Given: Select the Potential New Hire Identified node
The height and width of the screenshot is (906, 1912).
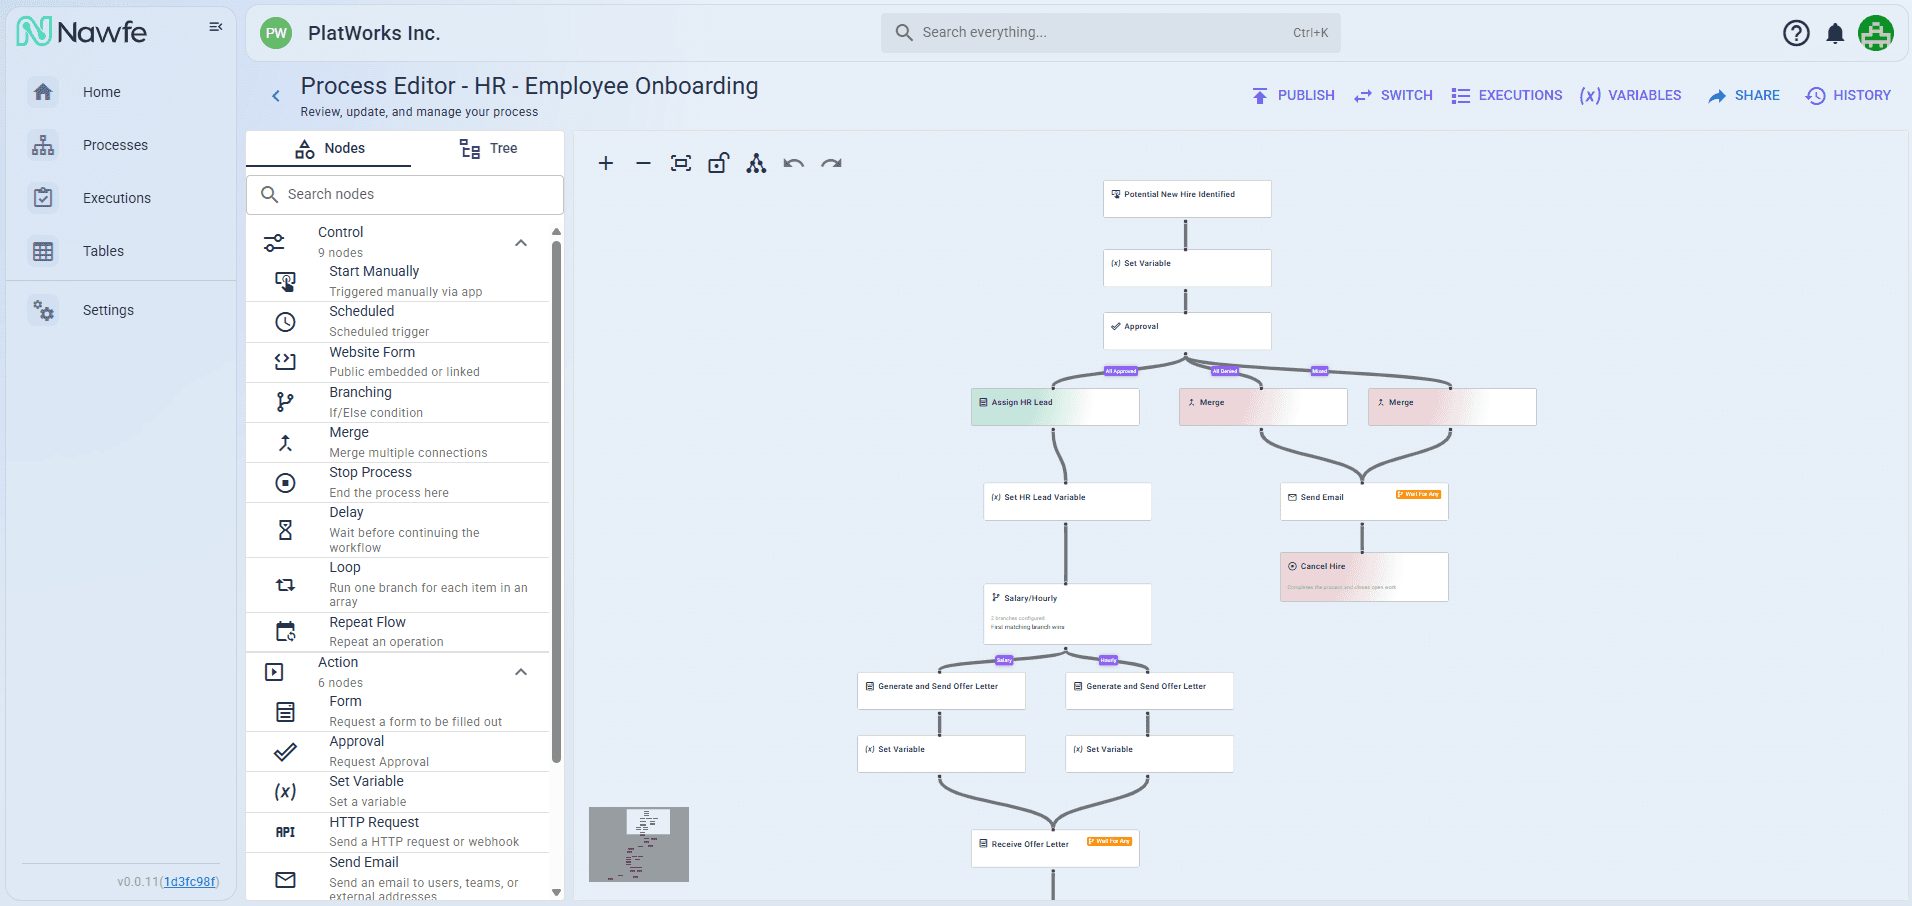Looking at the screenshot, I should point(1187,199).
